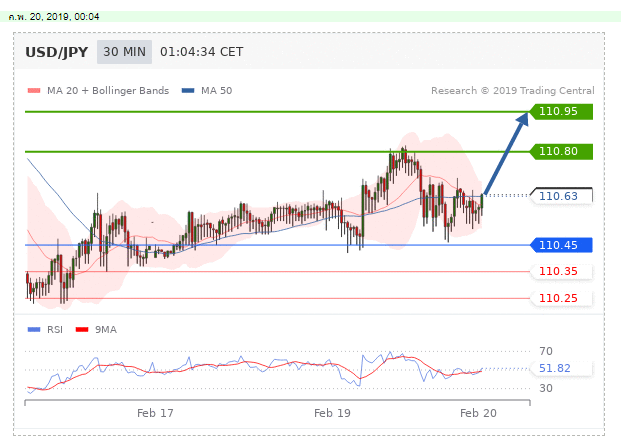Click the 9MA red legend swatch

[x=82, y=329]
